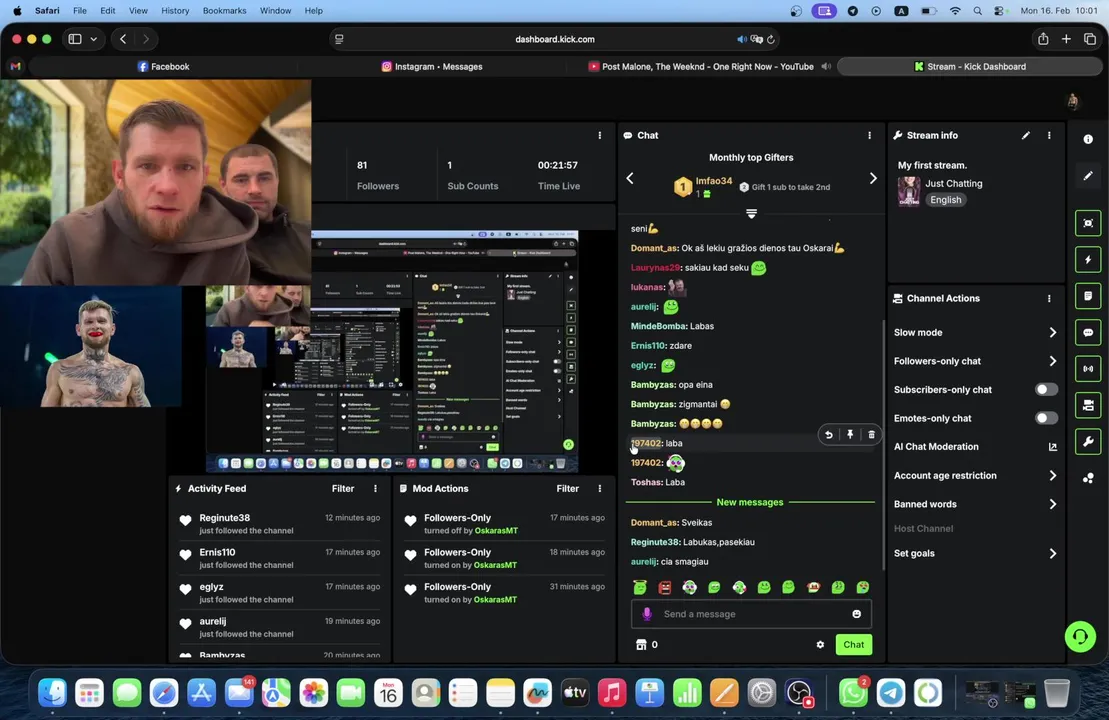Open Safari Bookmarks menu
The image size is (1109, 720).
click(x=224, y=11)
